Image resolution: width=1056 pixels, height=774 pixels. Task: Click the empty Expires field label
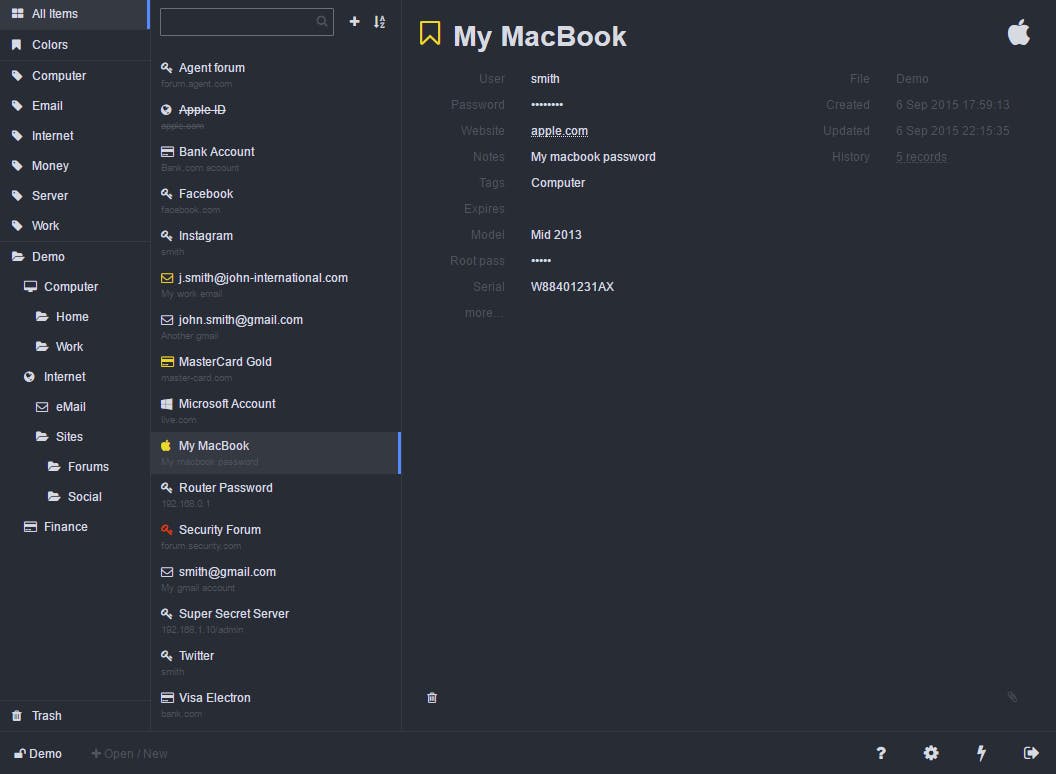point(484,209)
